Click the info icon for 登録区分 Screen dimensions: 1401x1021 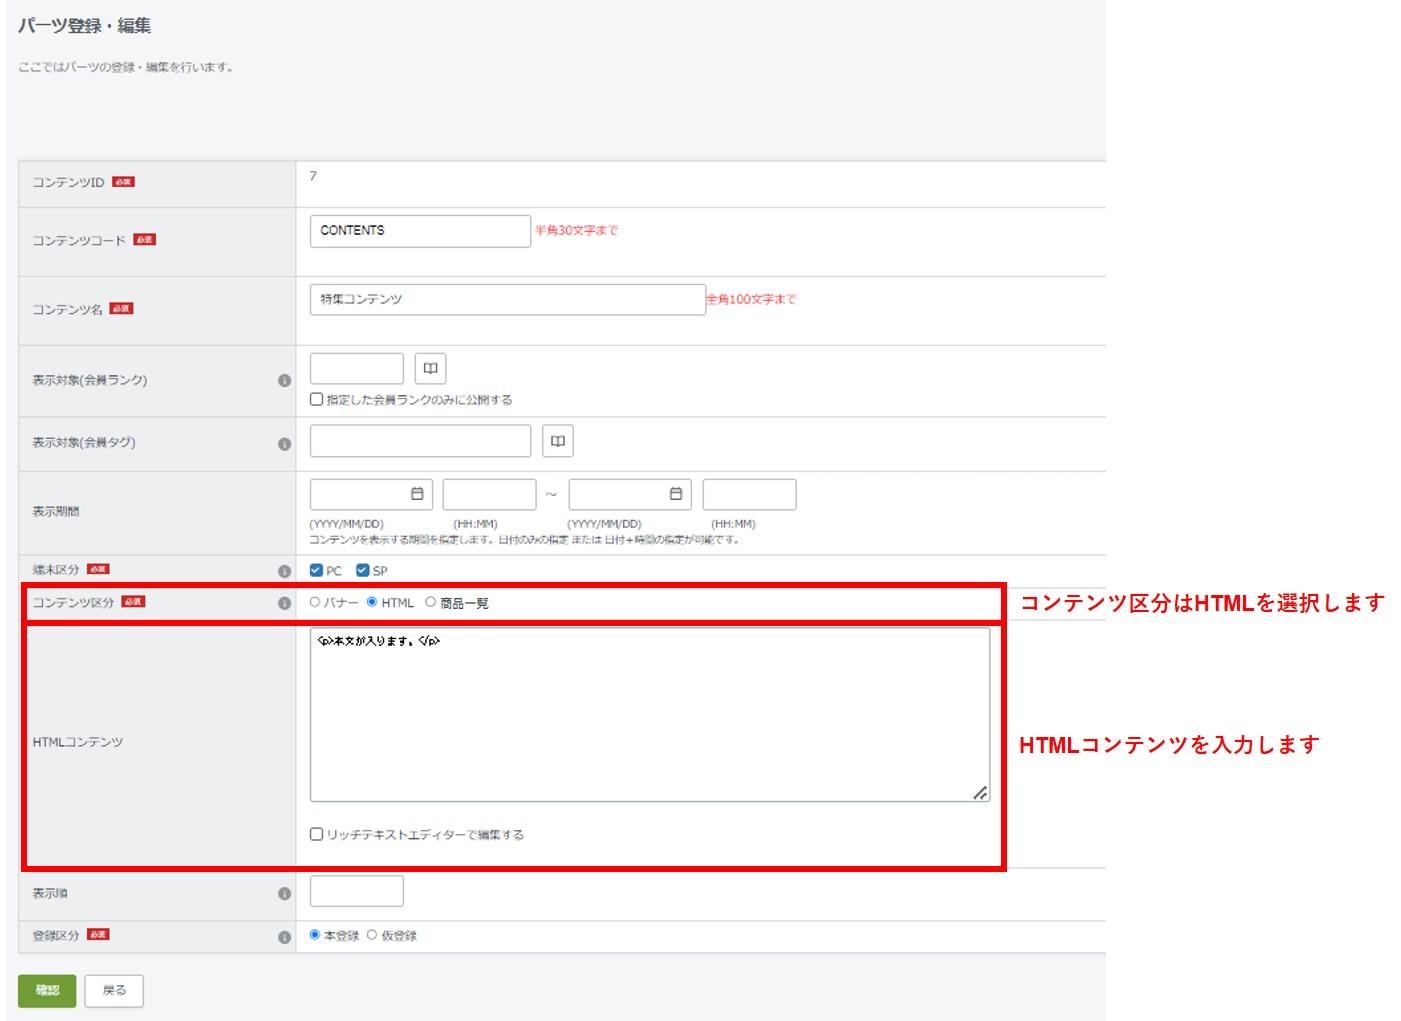click(x=284, y=937)
